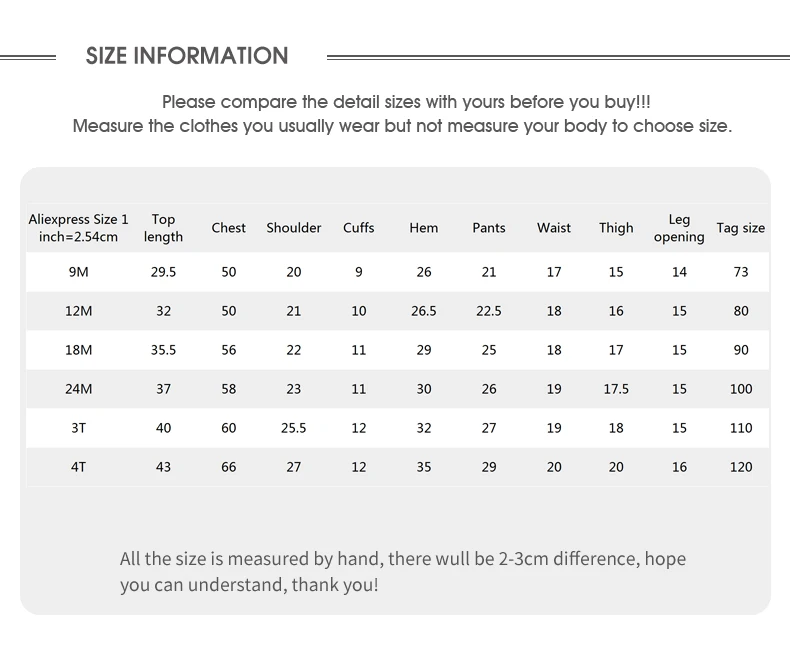Click the Leg opening column header
This screenshot has width=790, height=666.
point(679,228)
